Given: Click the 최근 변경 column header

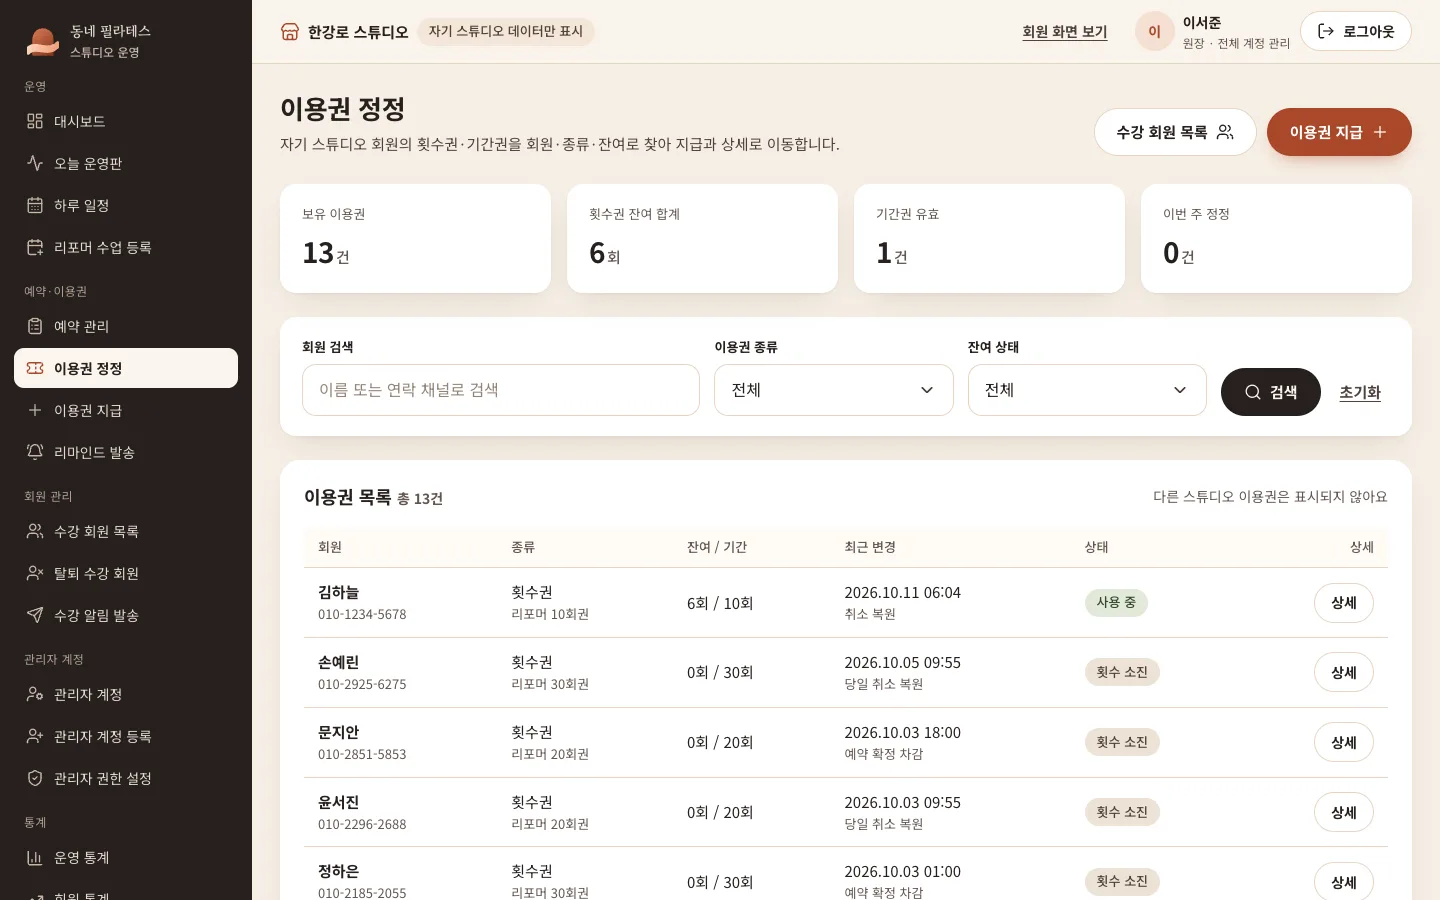Looking at the screenshot, I should click(870, 547).
